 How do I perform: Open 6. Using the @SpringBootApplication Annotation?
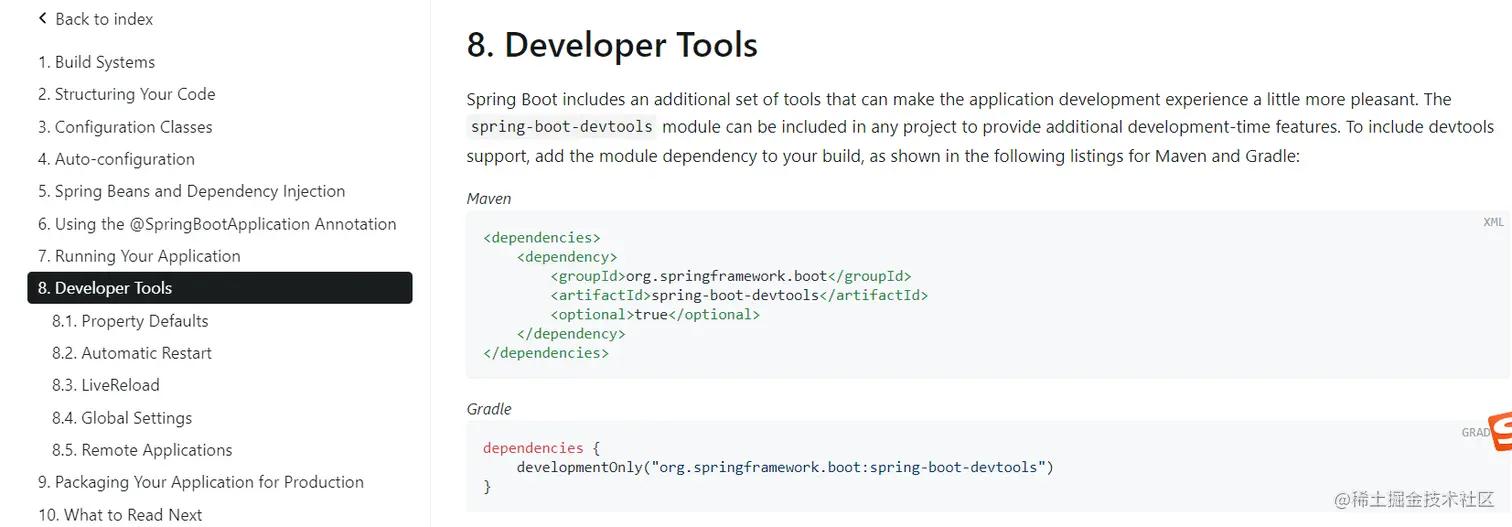217,224
